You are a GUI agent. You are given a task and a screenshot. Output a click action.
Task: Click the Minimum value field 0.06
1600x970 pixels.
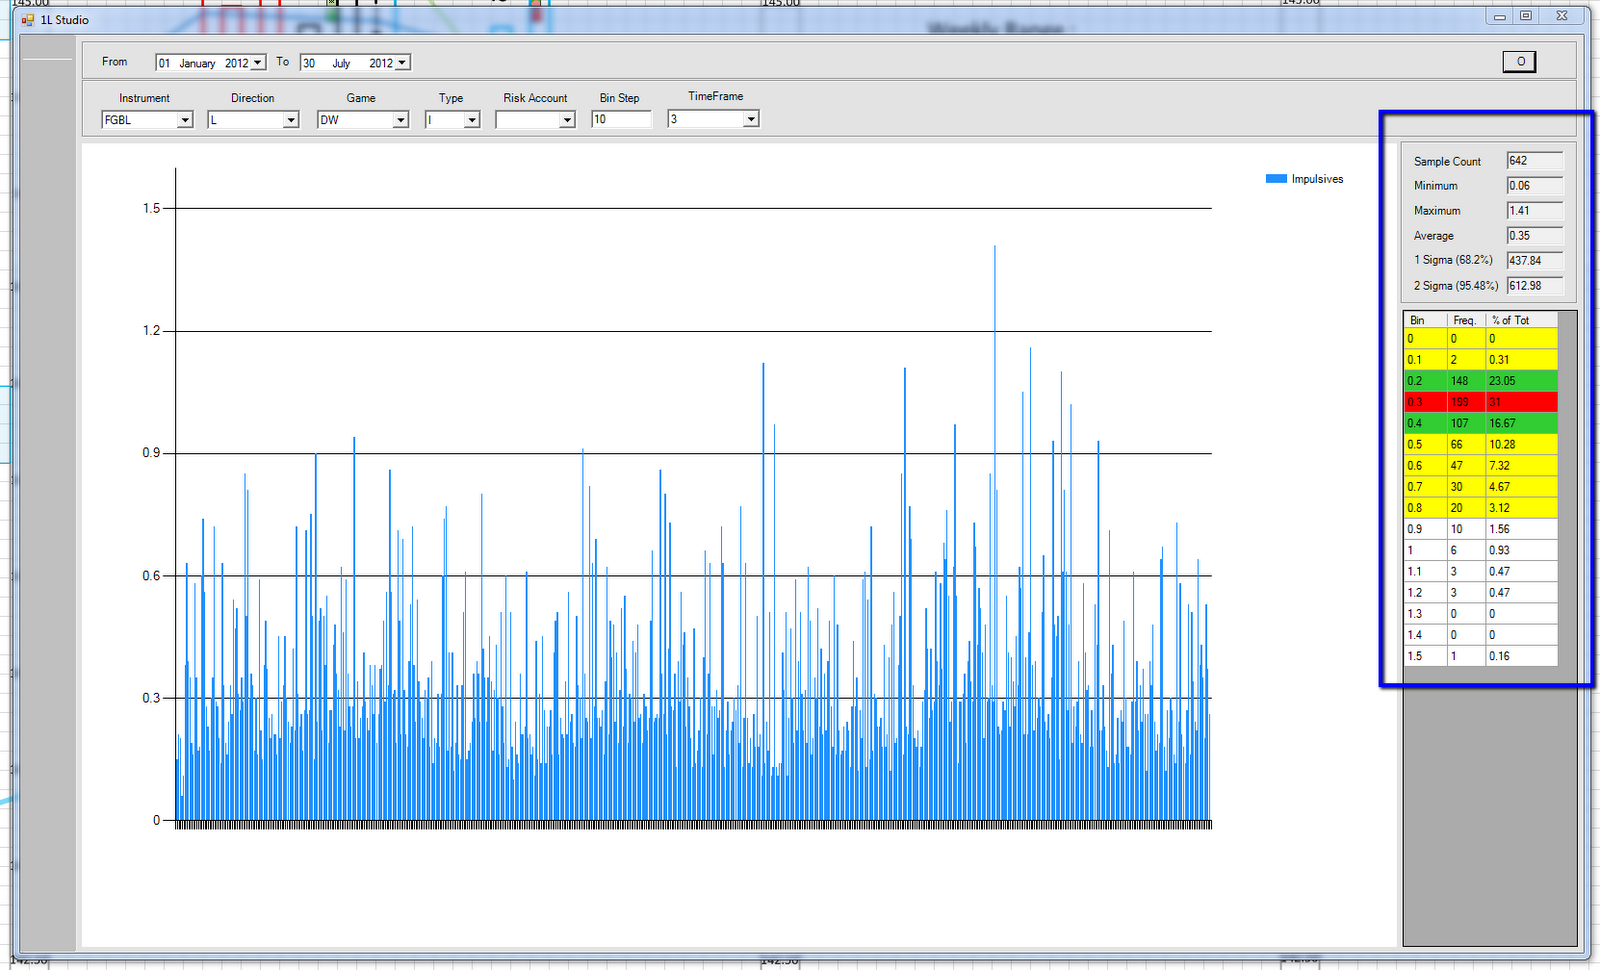point(1535,186)
